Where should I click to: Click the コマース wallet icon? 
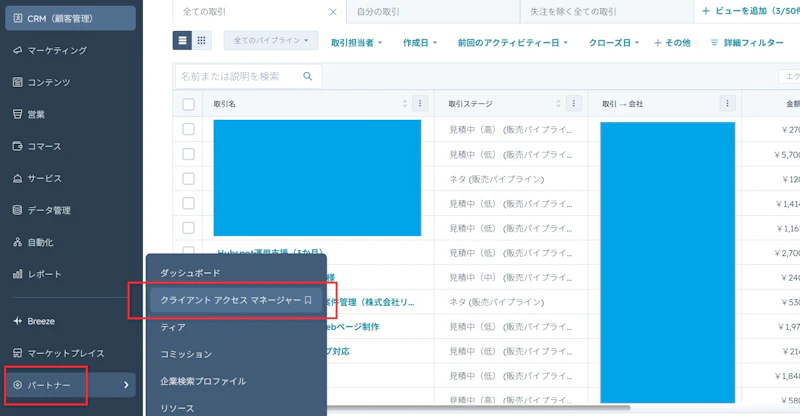17,146
